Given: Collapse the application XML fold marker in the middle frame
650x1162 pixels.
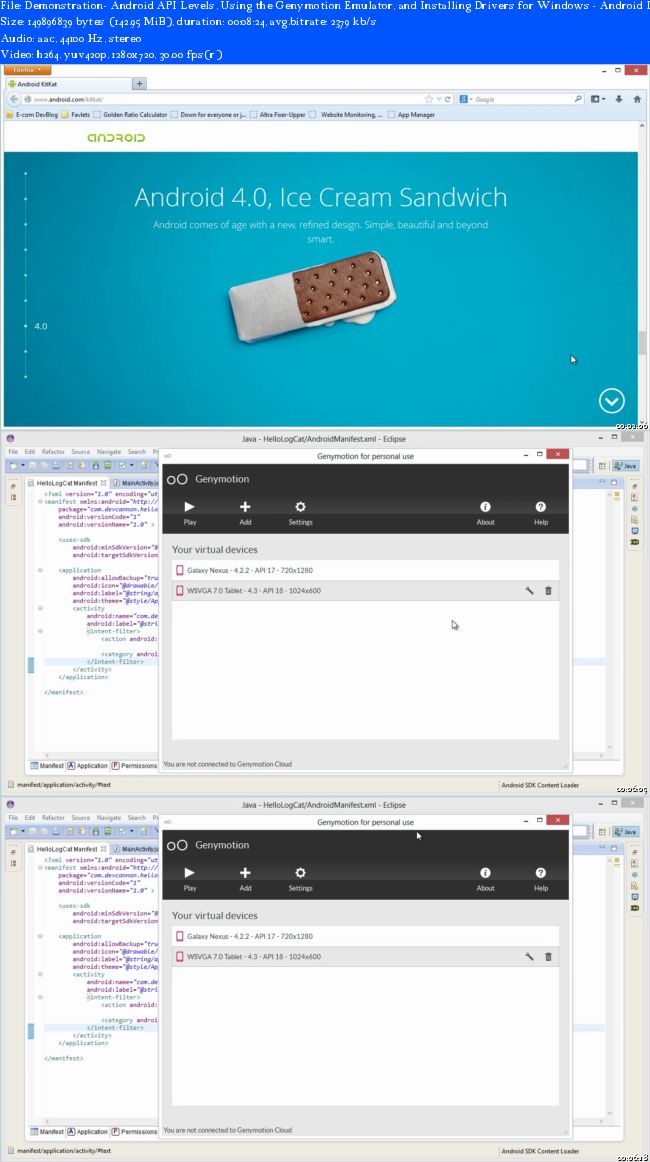Looking at the screenshot, I should pyautogui.click(x=40, y=571).
